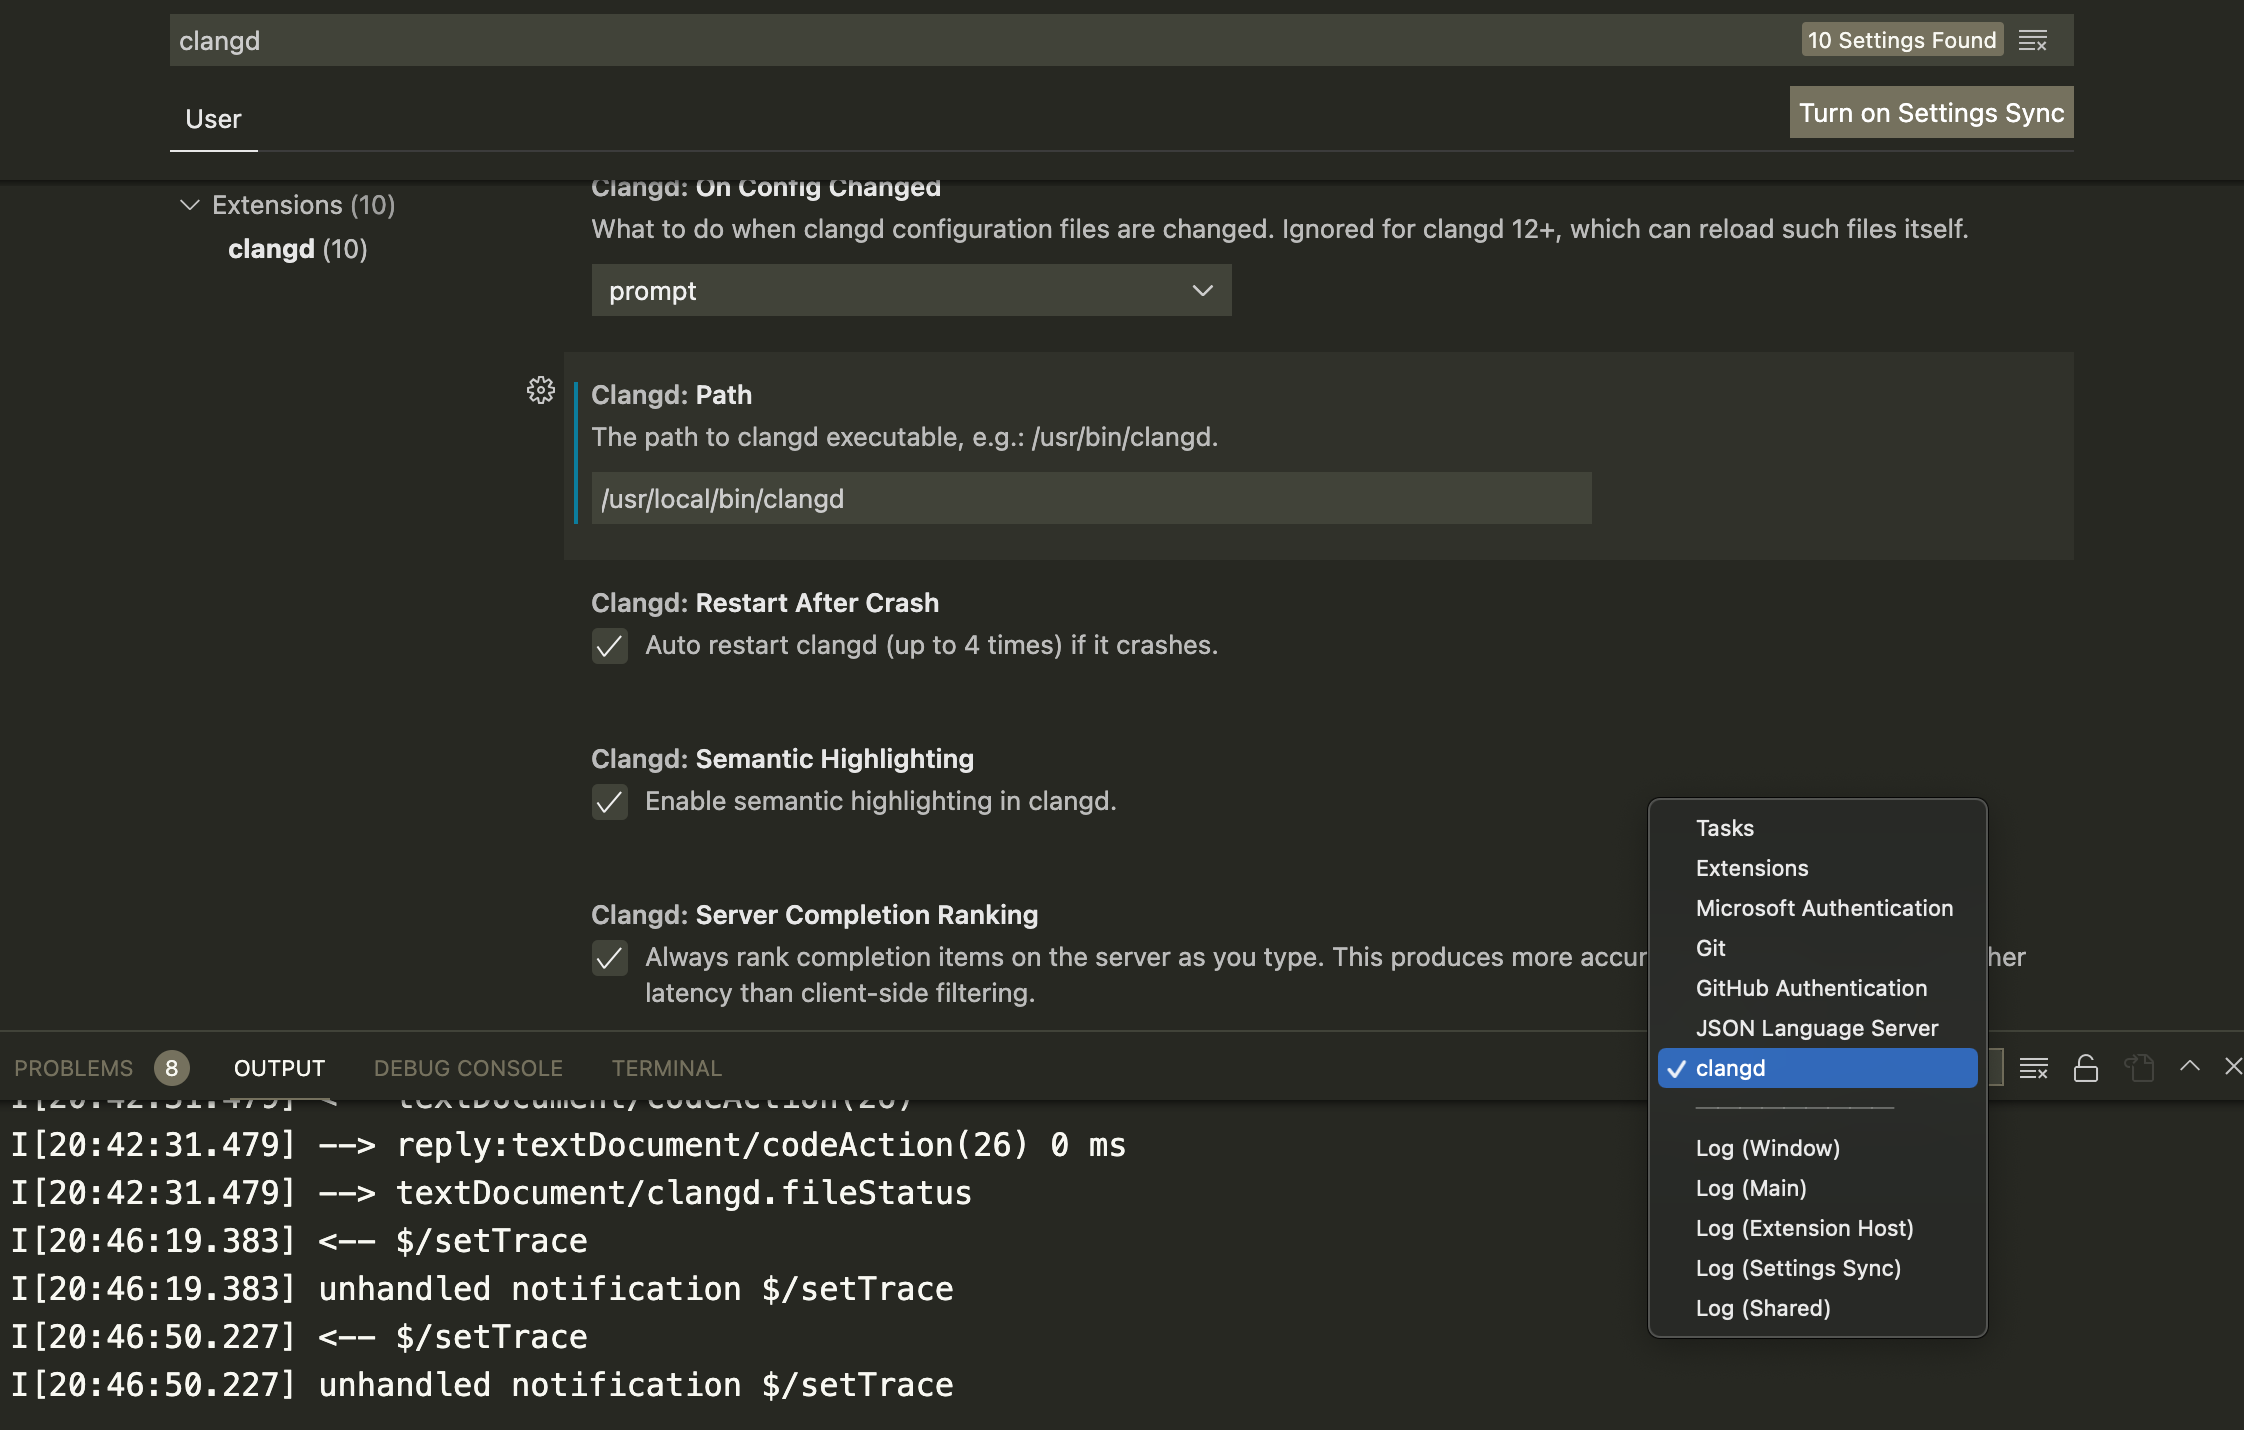Open the Problems tab

[x=74, y=1068]
